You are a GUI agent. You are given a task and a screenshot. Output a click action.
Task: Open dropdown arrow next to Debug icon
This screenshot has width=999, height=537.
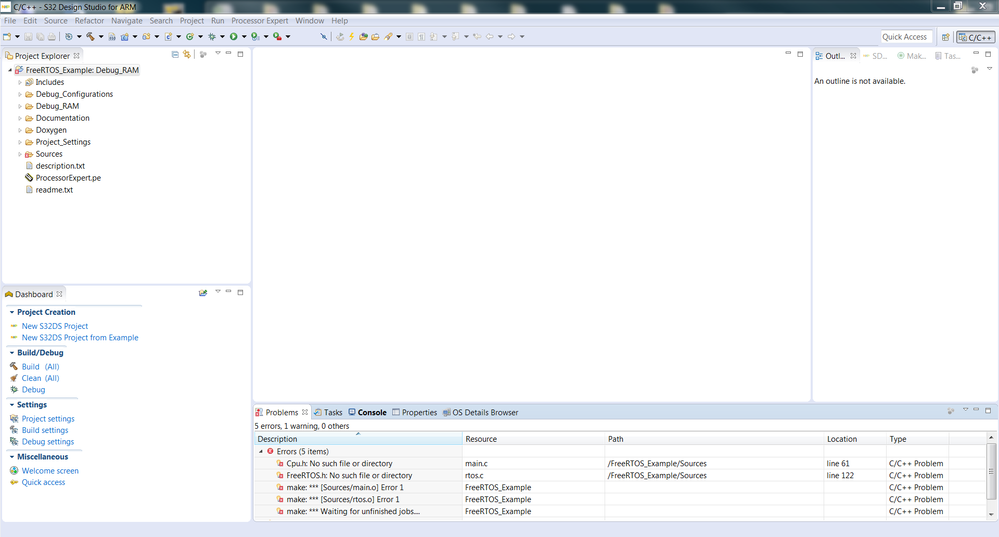222,36
